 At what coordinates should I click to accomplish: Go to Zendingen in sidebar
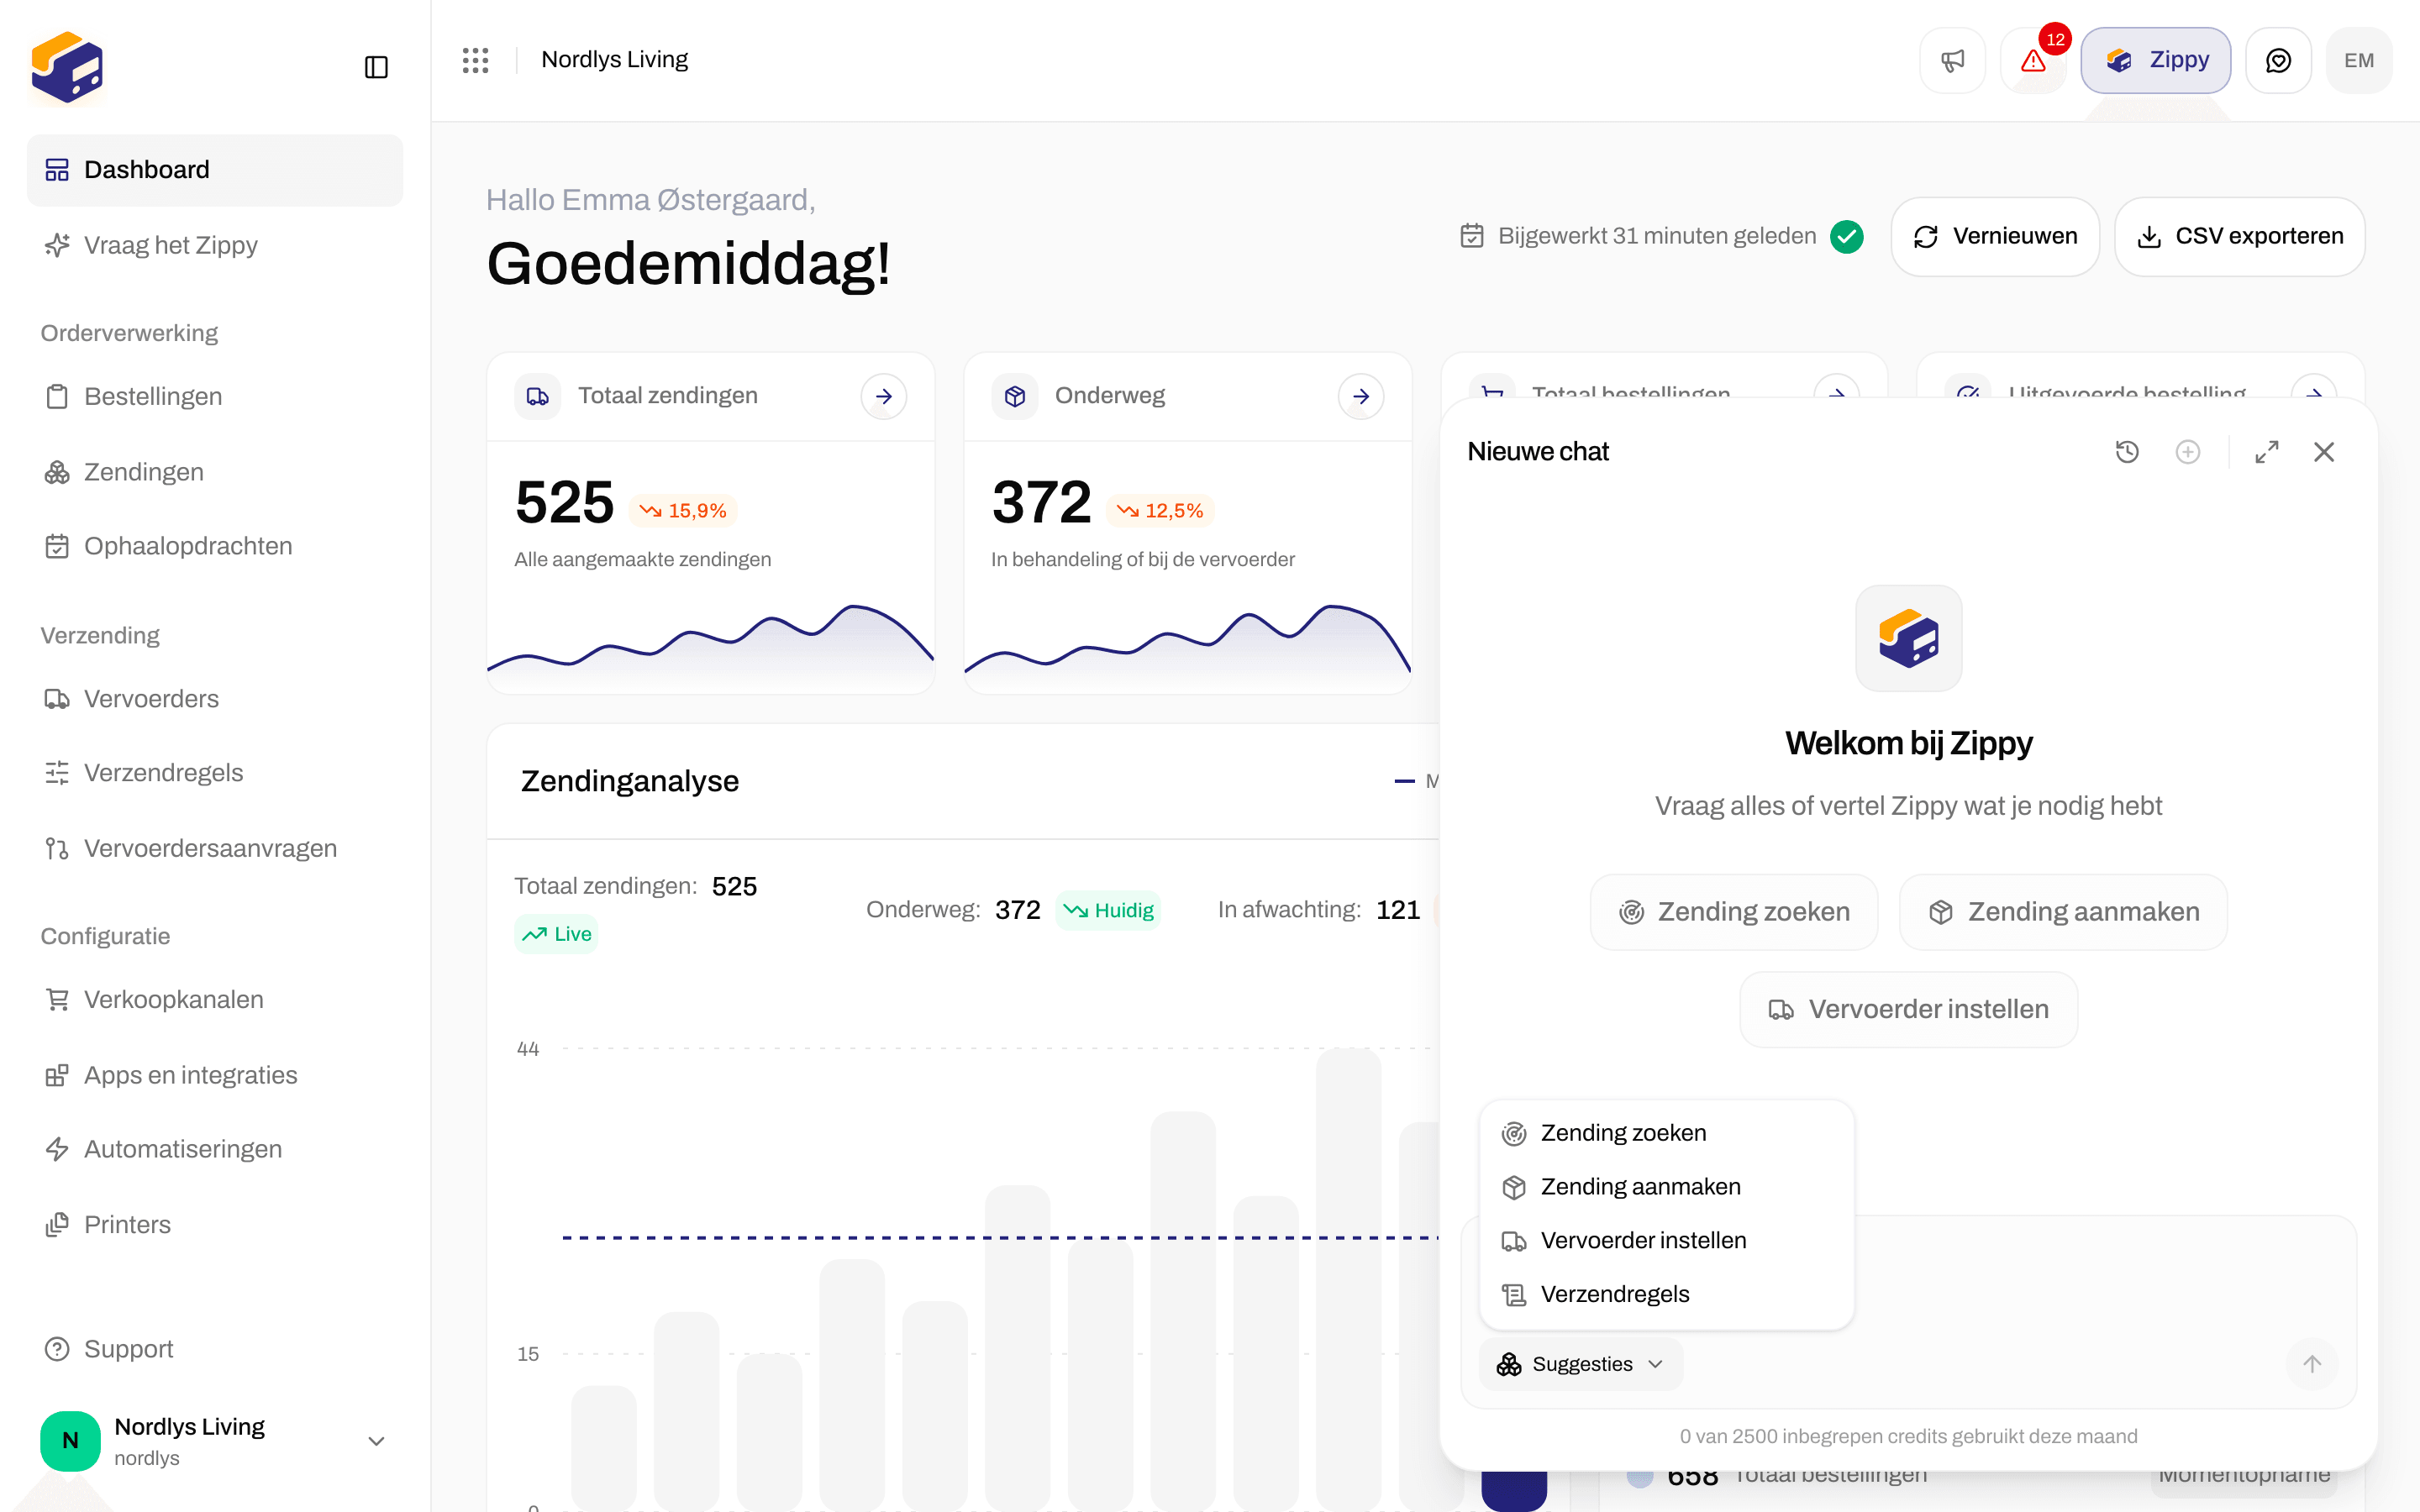(x=214, y=472)
